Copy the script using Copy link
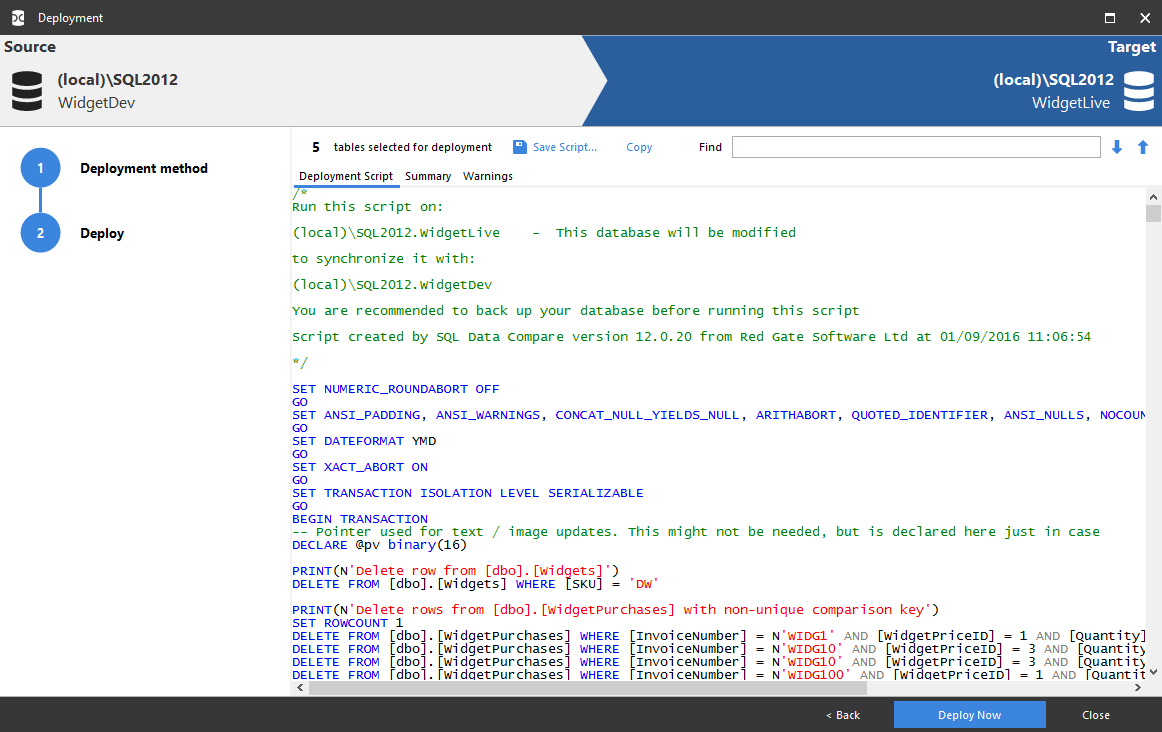Screen dimensions: 1162x732 tap(639, 147)
